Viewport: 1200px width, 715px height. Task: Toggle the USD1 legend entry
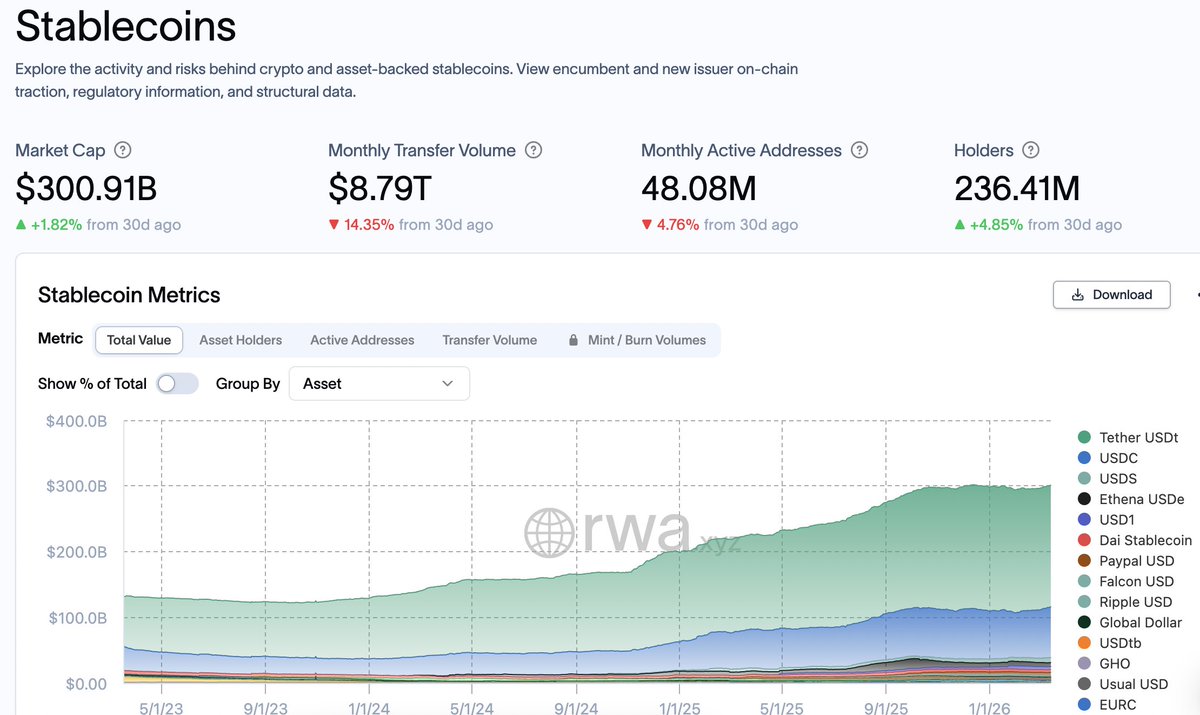point(1106,520)
